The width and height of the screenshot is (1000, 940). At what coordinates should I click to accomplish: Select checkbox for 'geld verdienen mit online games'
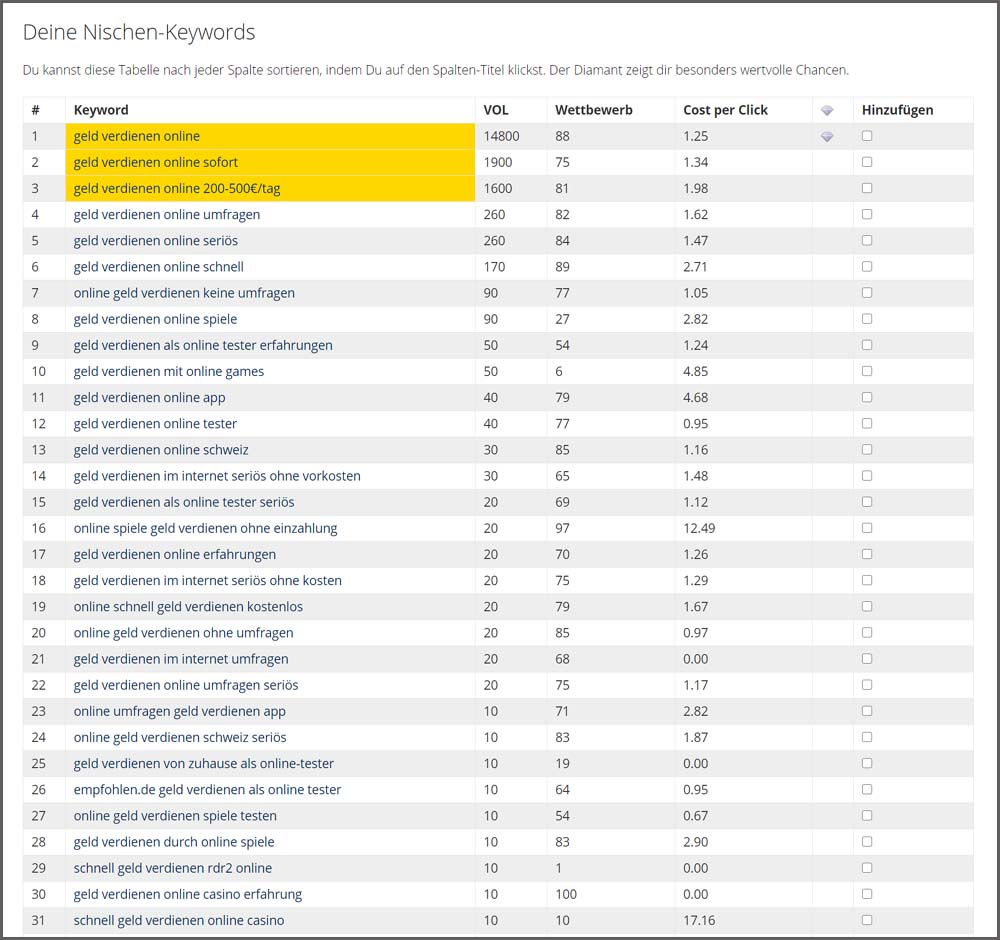point(867,371)
